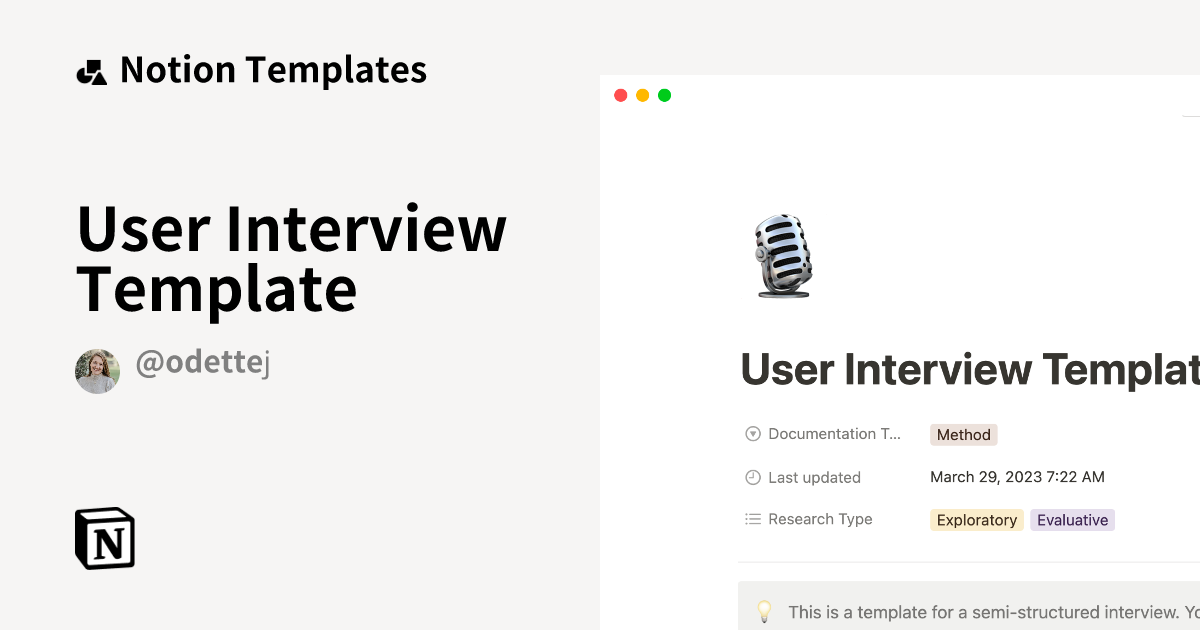
Task: Click the Last updated property label
Action: [814, 478]
